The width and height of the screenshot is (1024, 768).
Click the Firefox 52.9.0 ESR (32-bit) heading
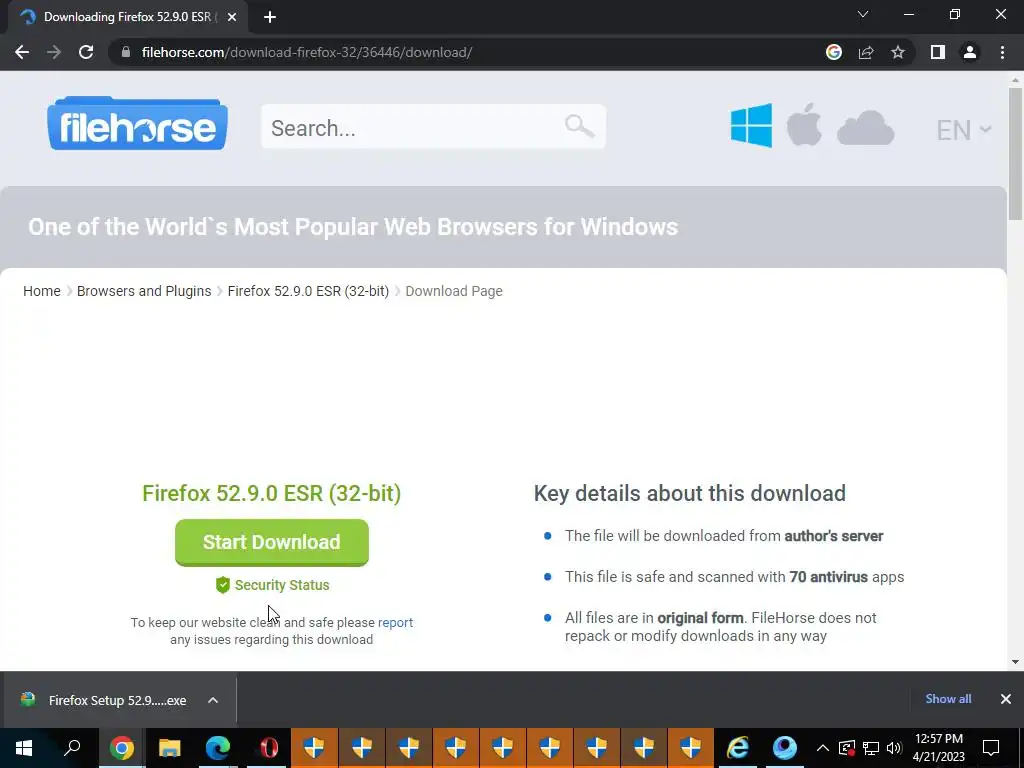coord(272,493)
